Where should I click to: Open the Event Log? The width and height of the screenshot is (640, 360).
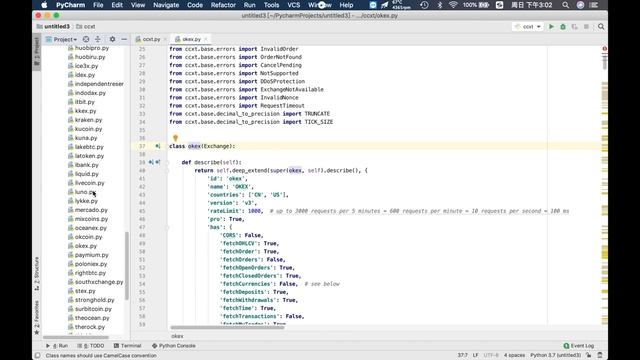click(x=579, y=346)
